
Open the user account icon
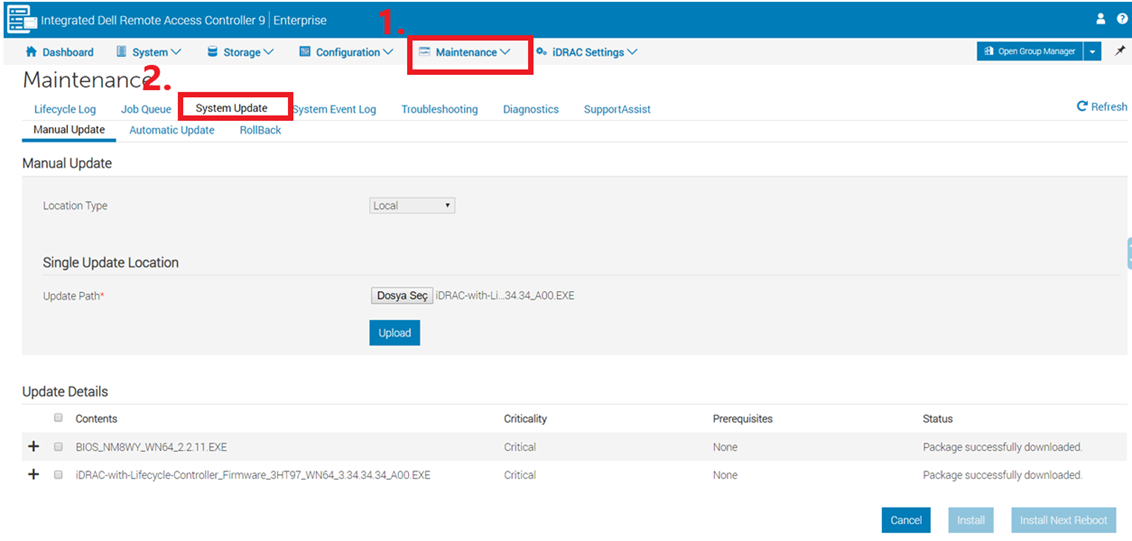(1101, 20)
